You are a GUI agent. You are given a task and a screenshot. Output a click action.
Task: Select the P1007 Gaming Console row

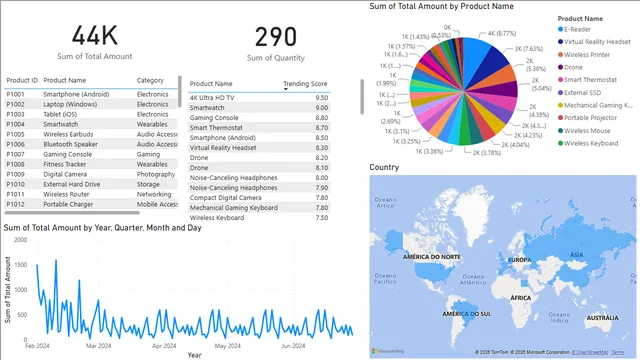91,154
